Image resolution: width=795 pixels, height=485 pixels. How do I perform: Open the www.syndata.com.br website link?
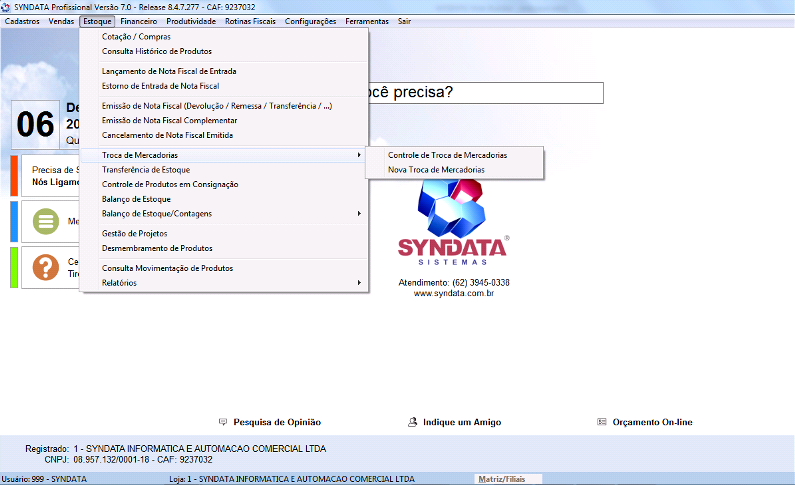point(454,293)
